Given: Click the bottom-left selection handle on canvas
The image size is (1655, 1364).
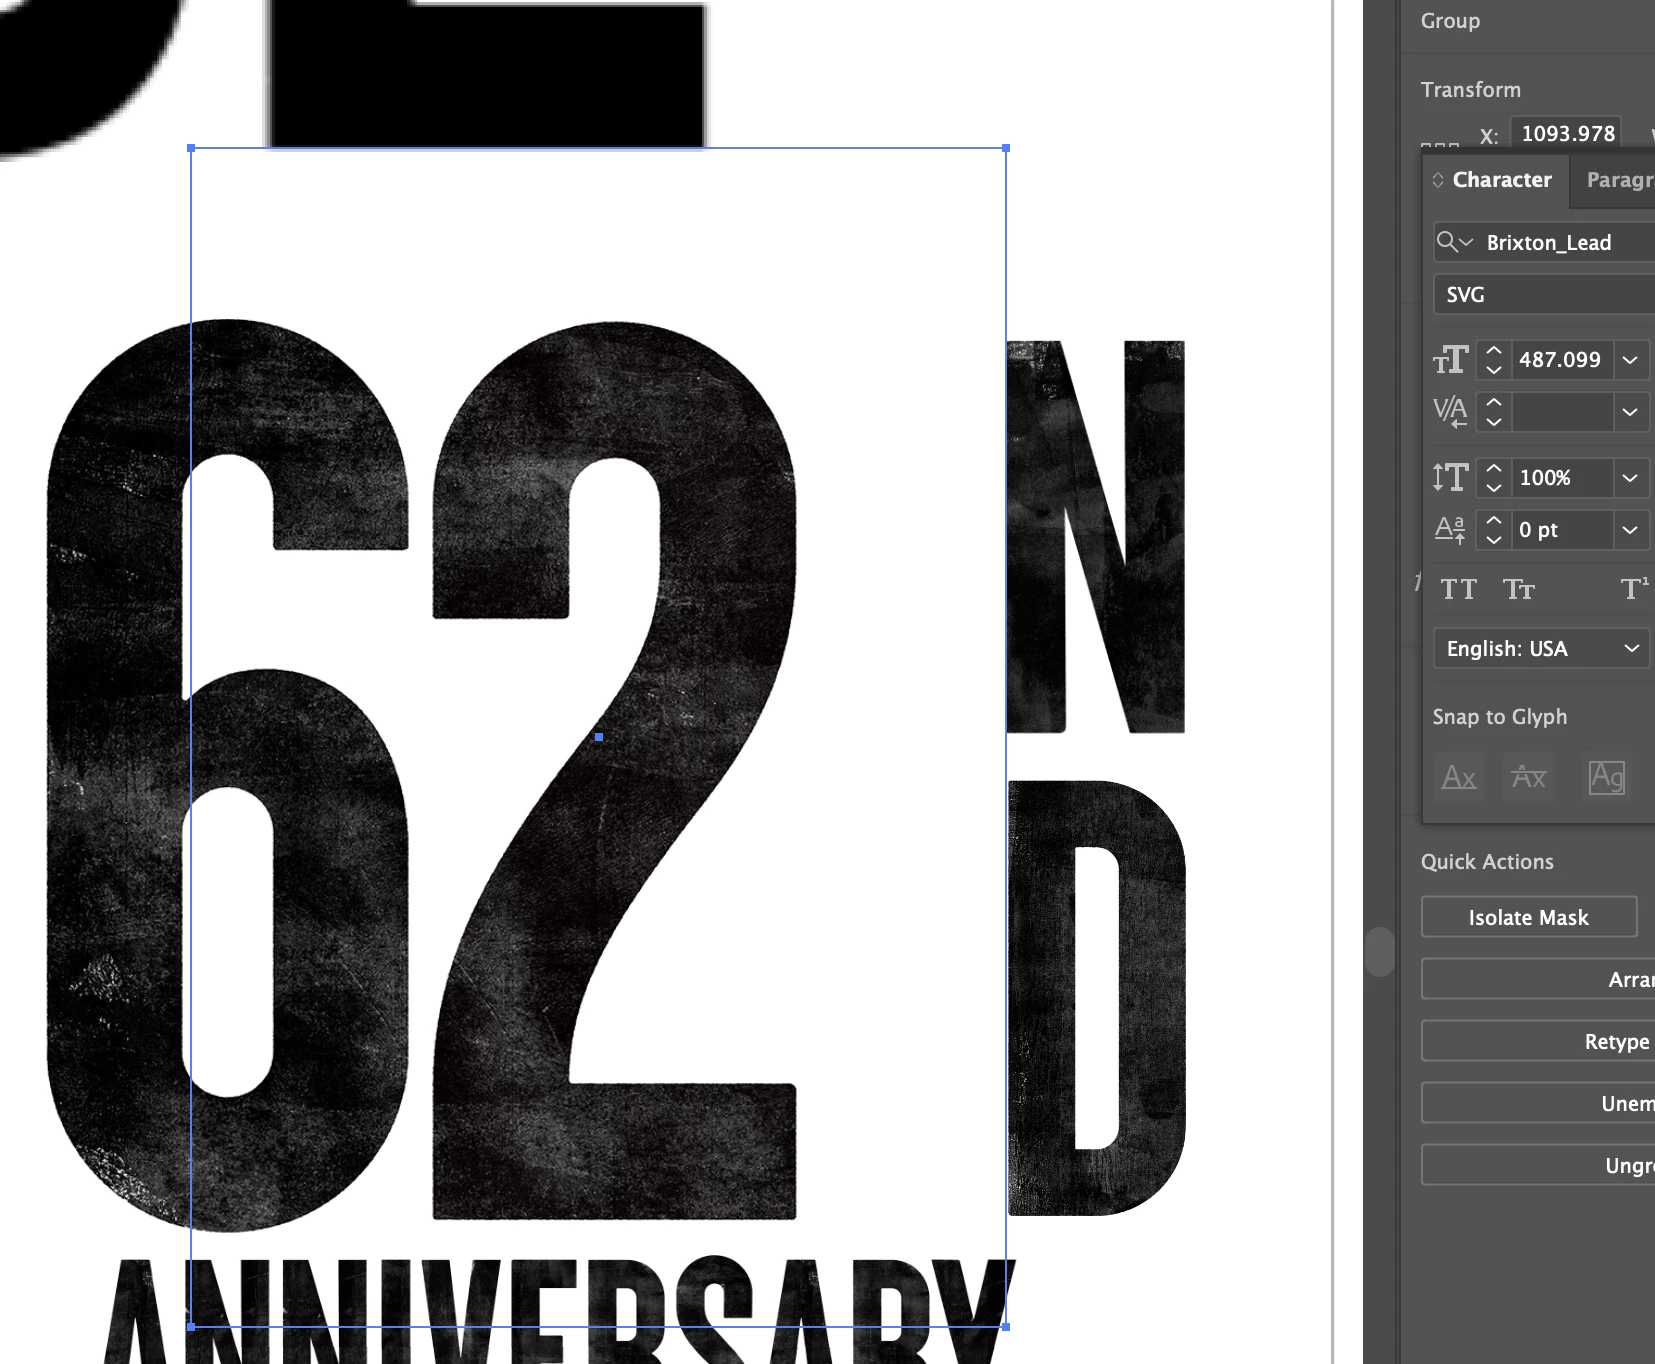Looking at the screenshot, I should pos(191,1327).
